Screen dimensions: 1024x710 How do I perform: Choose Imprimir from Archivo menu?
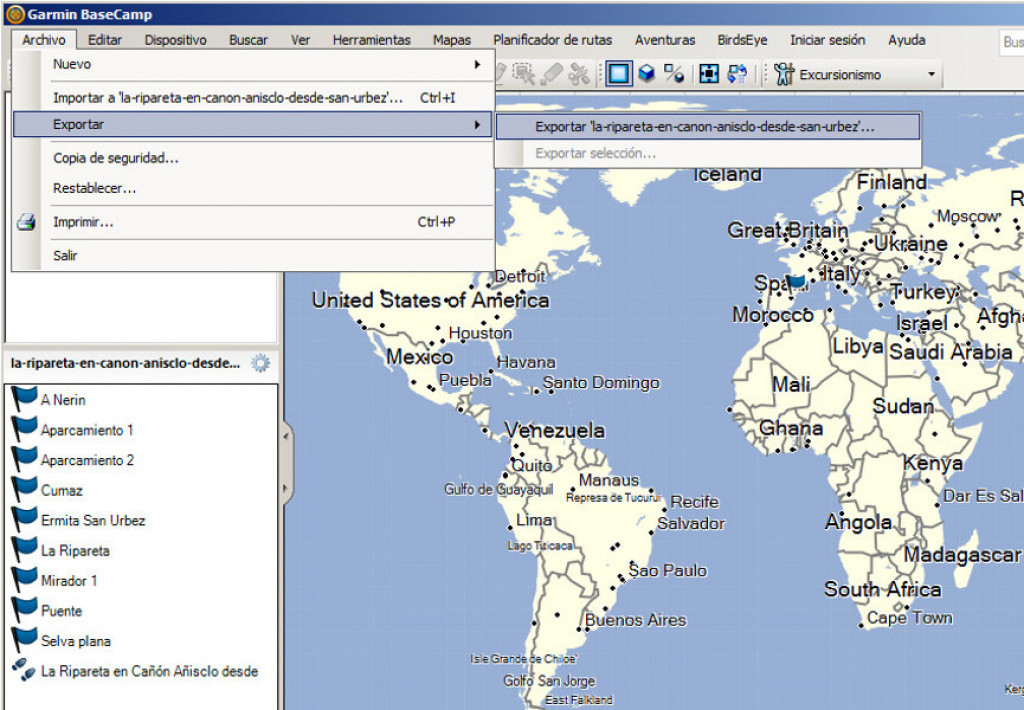[x=251, y=222]
